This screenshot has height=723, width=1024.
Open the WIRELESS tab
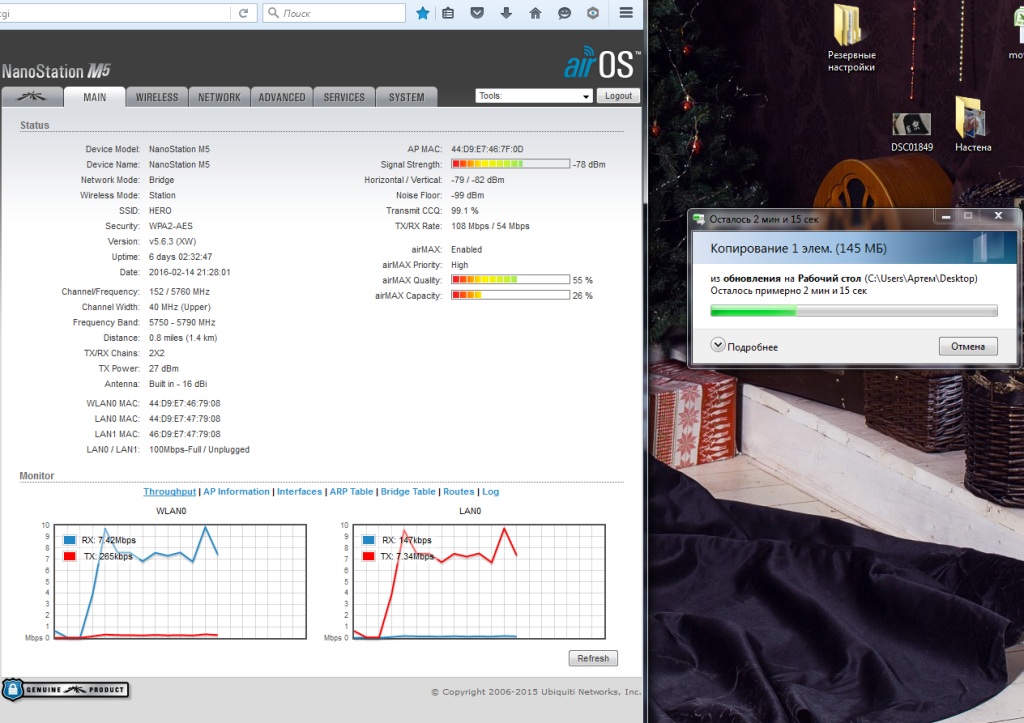click(x=157, y=97)
